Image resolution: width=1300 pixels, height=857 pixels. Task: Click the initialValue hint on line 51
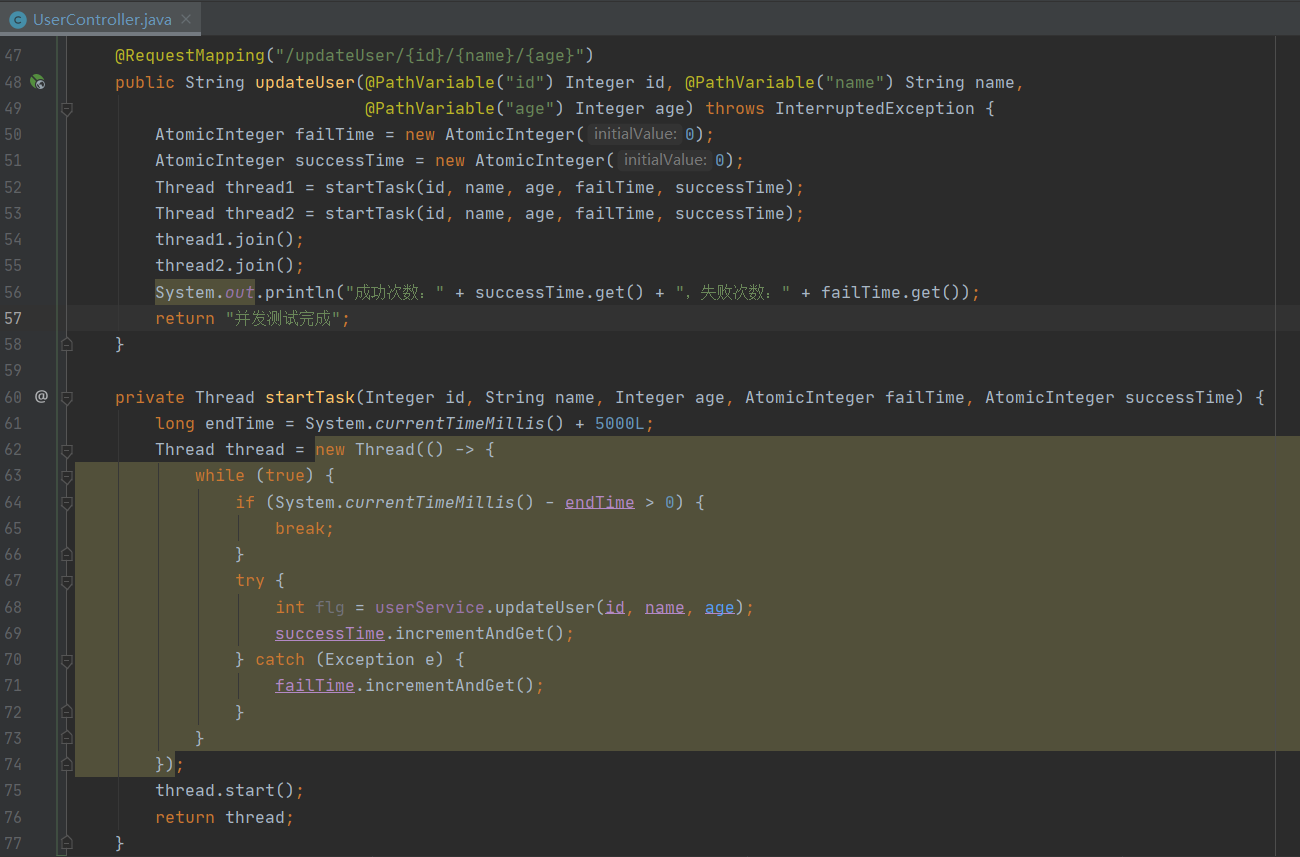[665, 160]
